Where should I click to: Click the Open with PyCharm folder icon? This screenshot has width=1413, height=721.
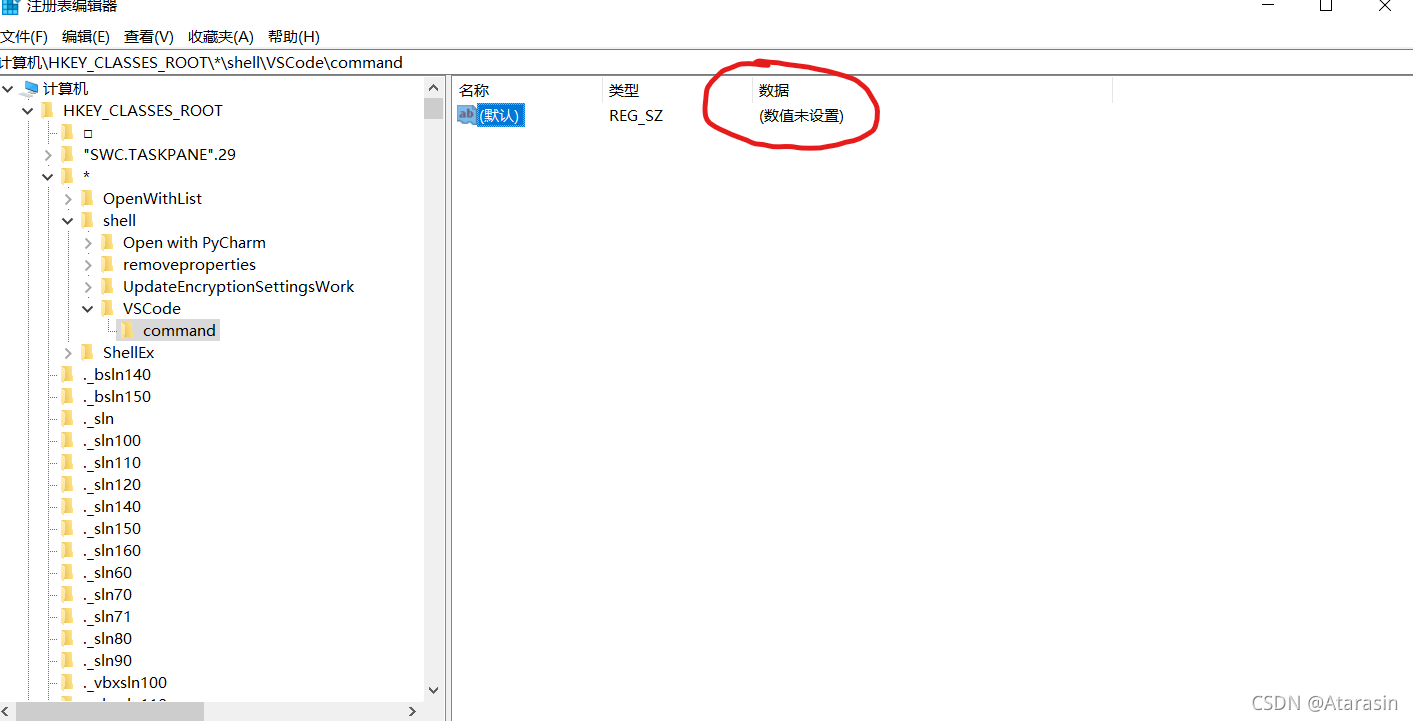tap(107, 243)
